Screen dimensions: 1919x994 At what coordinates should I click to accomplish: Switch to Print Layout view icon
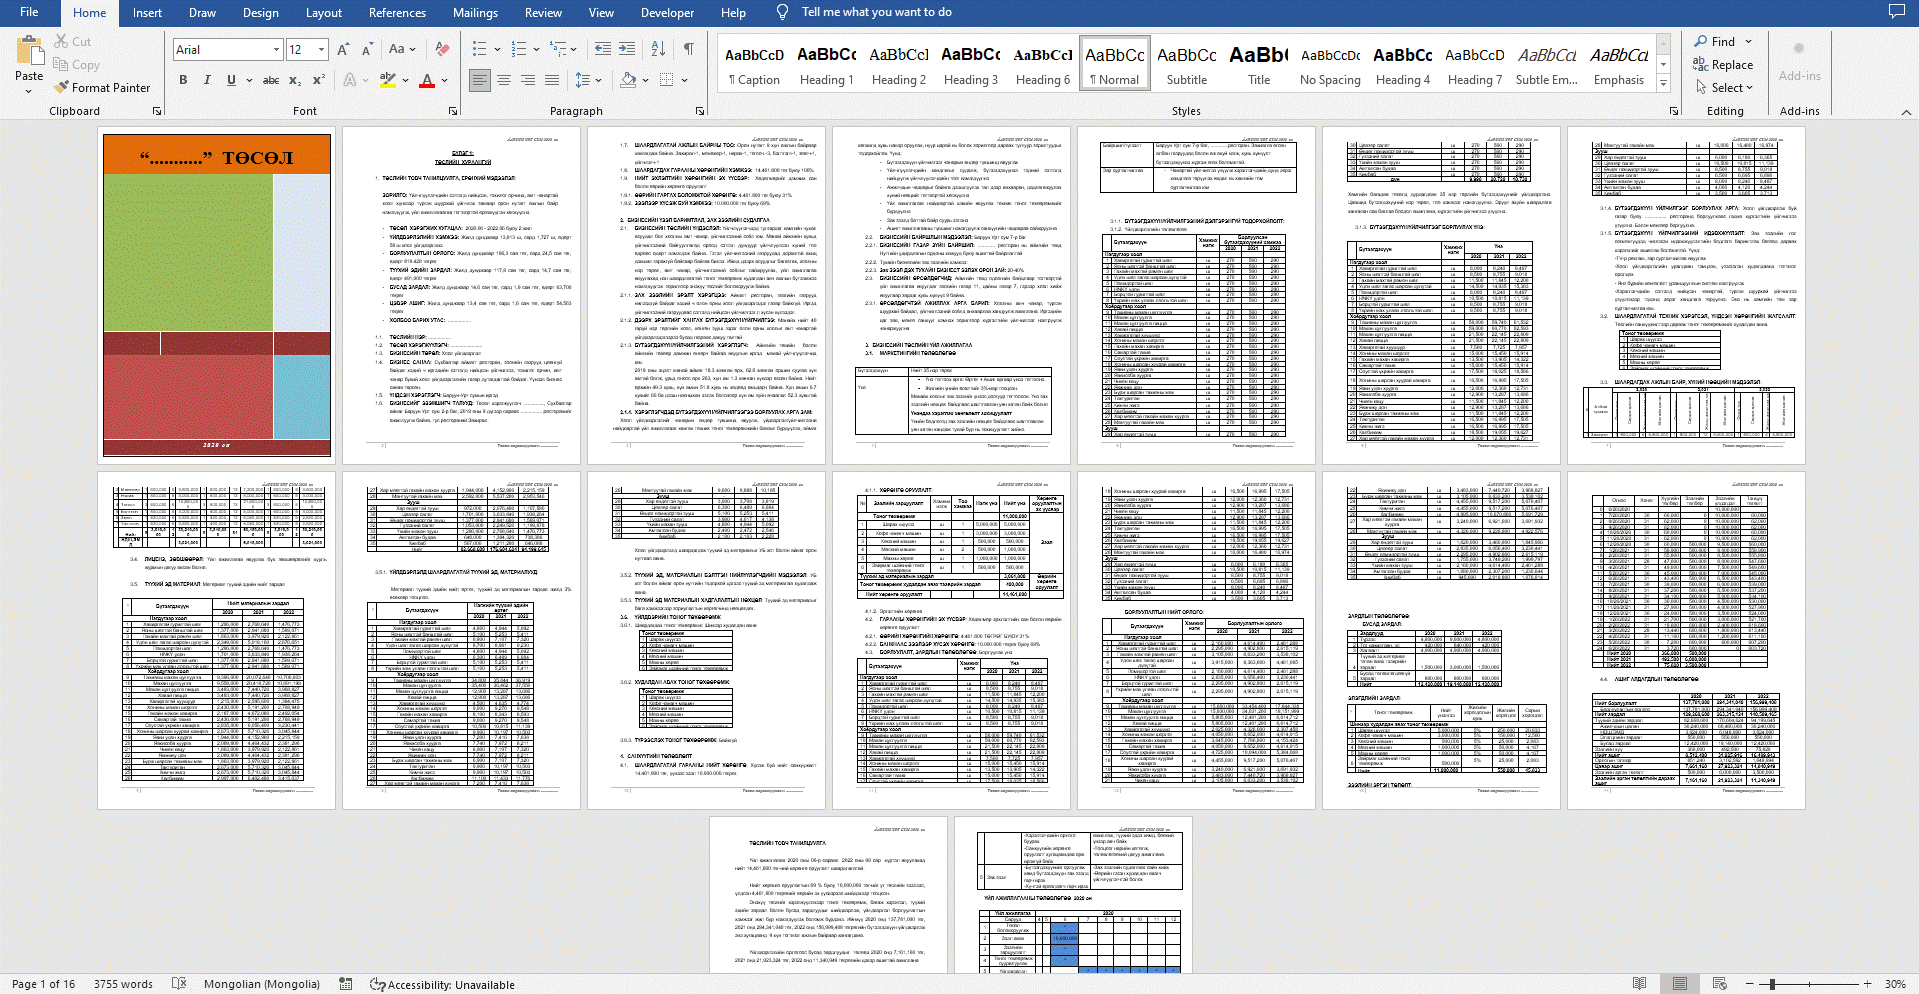(1680, 984)
